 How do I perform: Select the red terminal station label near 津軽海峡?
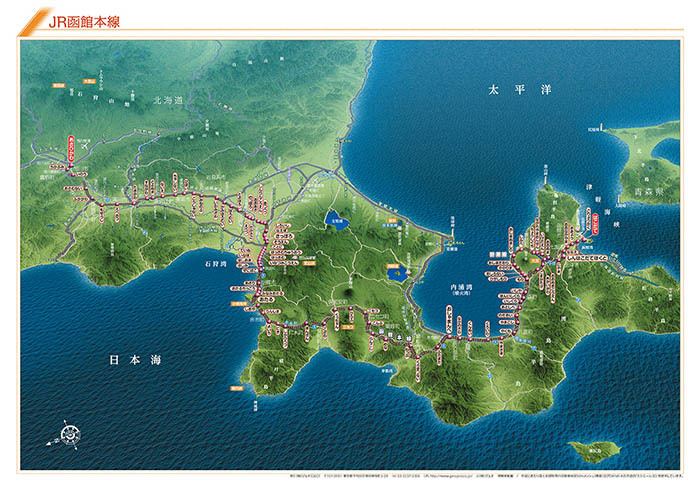click(x=596, y=224)
